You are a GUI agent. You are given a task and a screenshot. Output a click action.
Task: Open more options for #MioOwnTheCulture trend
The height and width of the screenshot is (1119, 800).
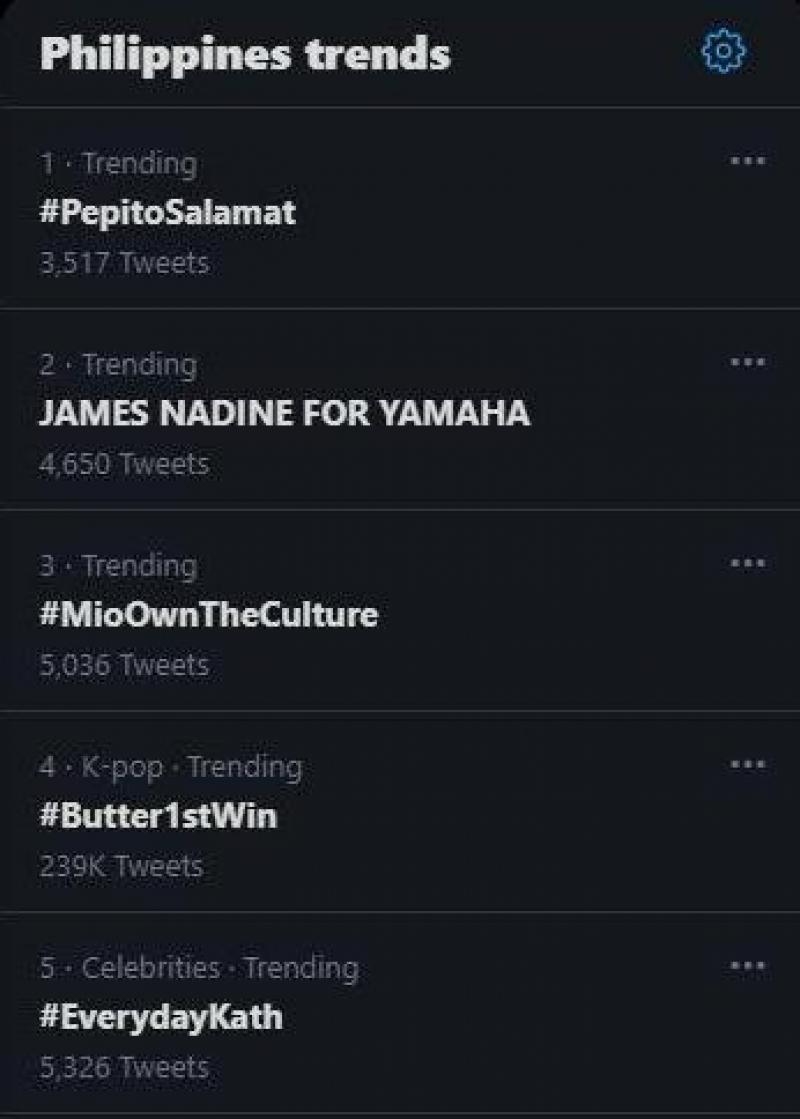[x=747, y=563]
